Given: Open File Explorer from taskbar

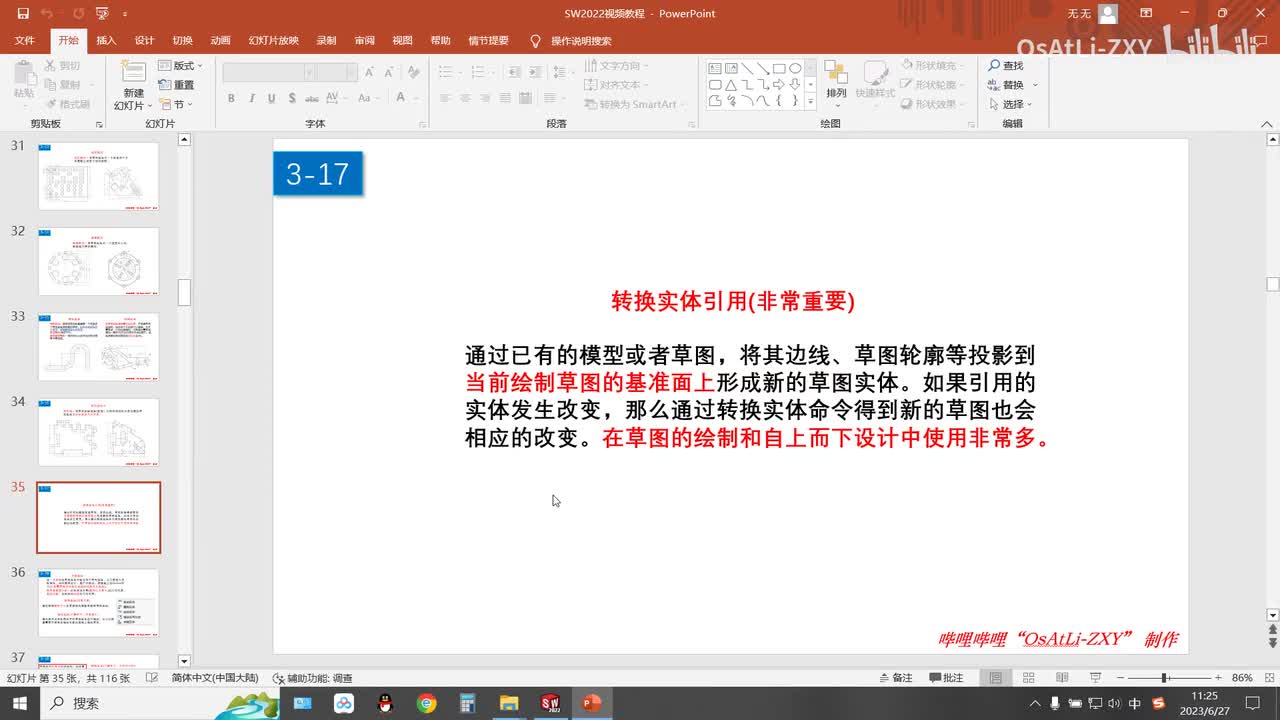Looking at the screenshot, I should pos(509,704).
